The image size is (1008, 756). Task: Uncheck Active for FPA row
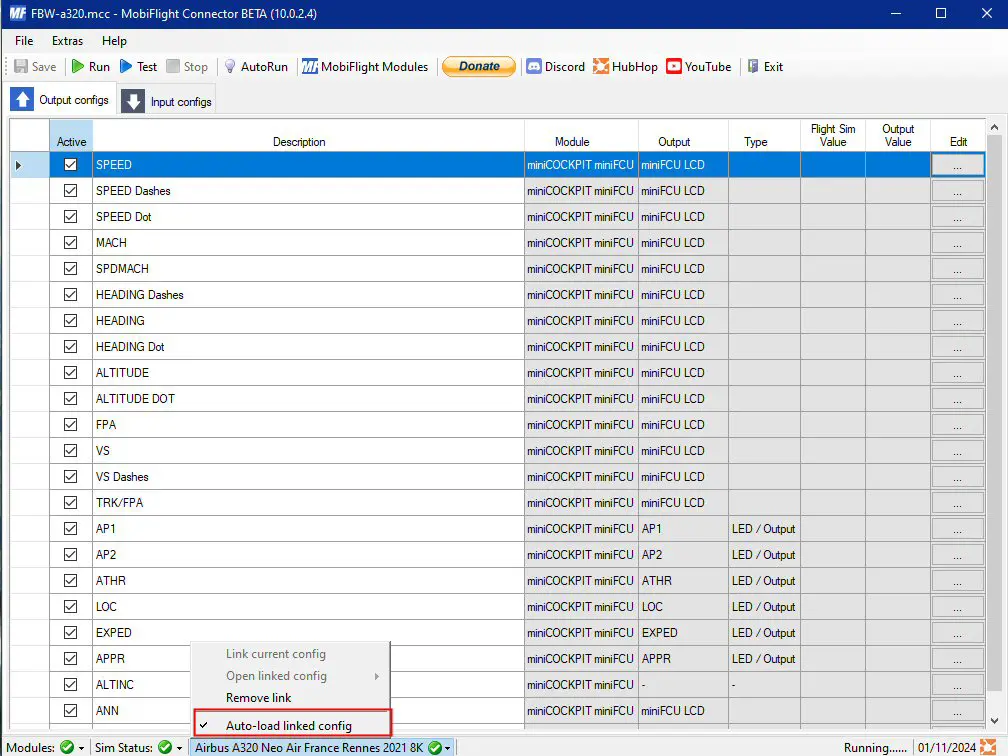click(x=71, y=424)
